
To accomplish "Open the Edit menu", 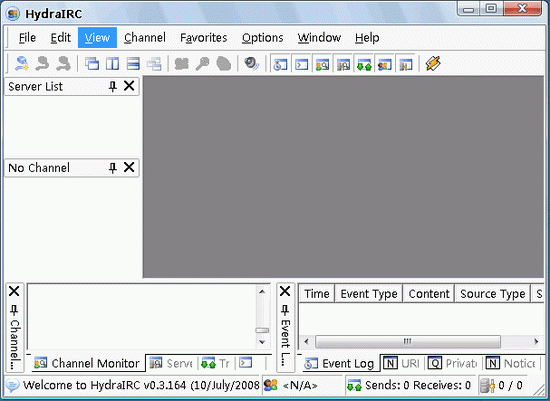I will pos(61,38).
